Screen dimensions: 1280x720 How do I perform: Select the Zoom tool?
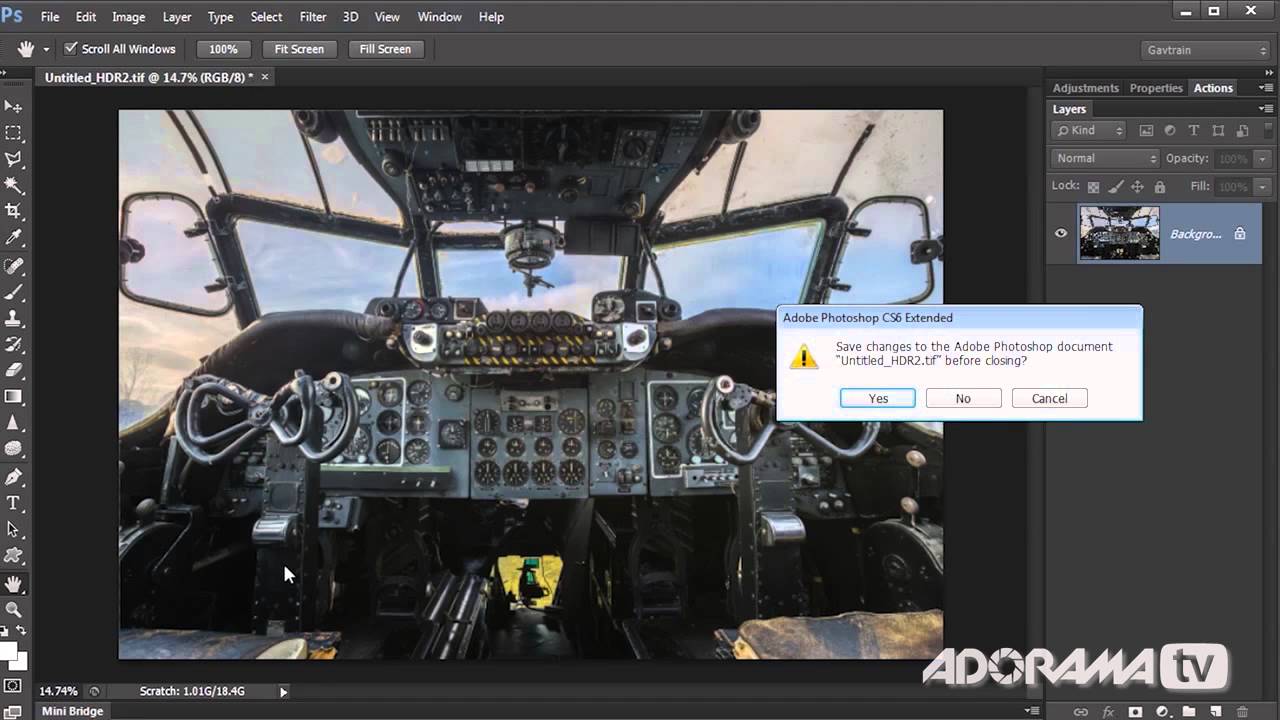point(14,609)
